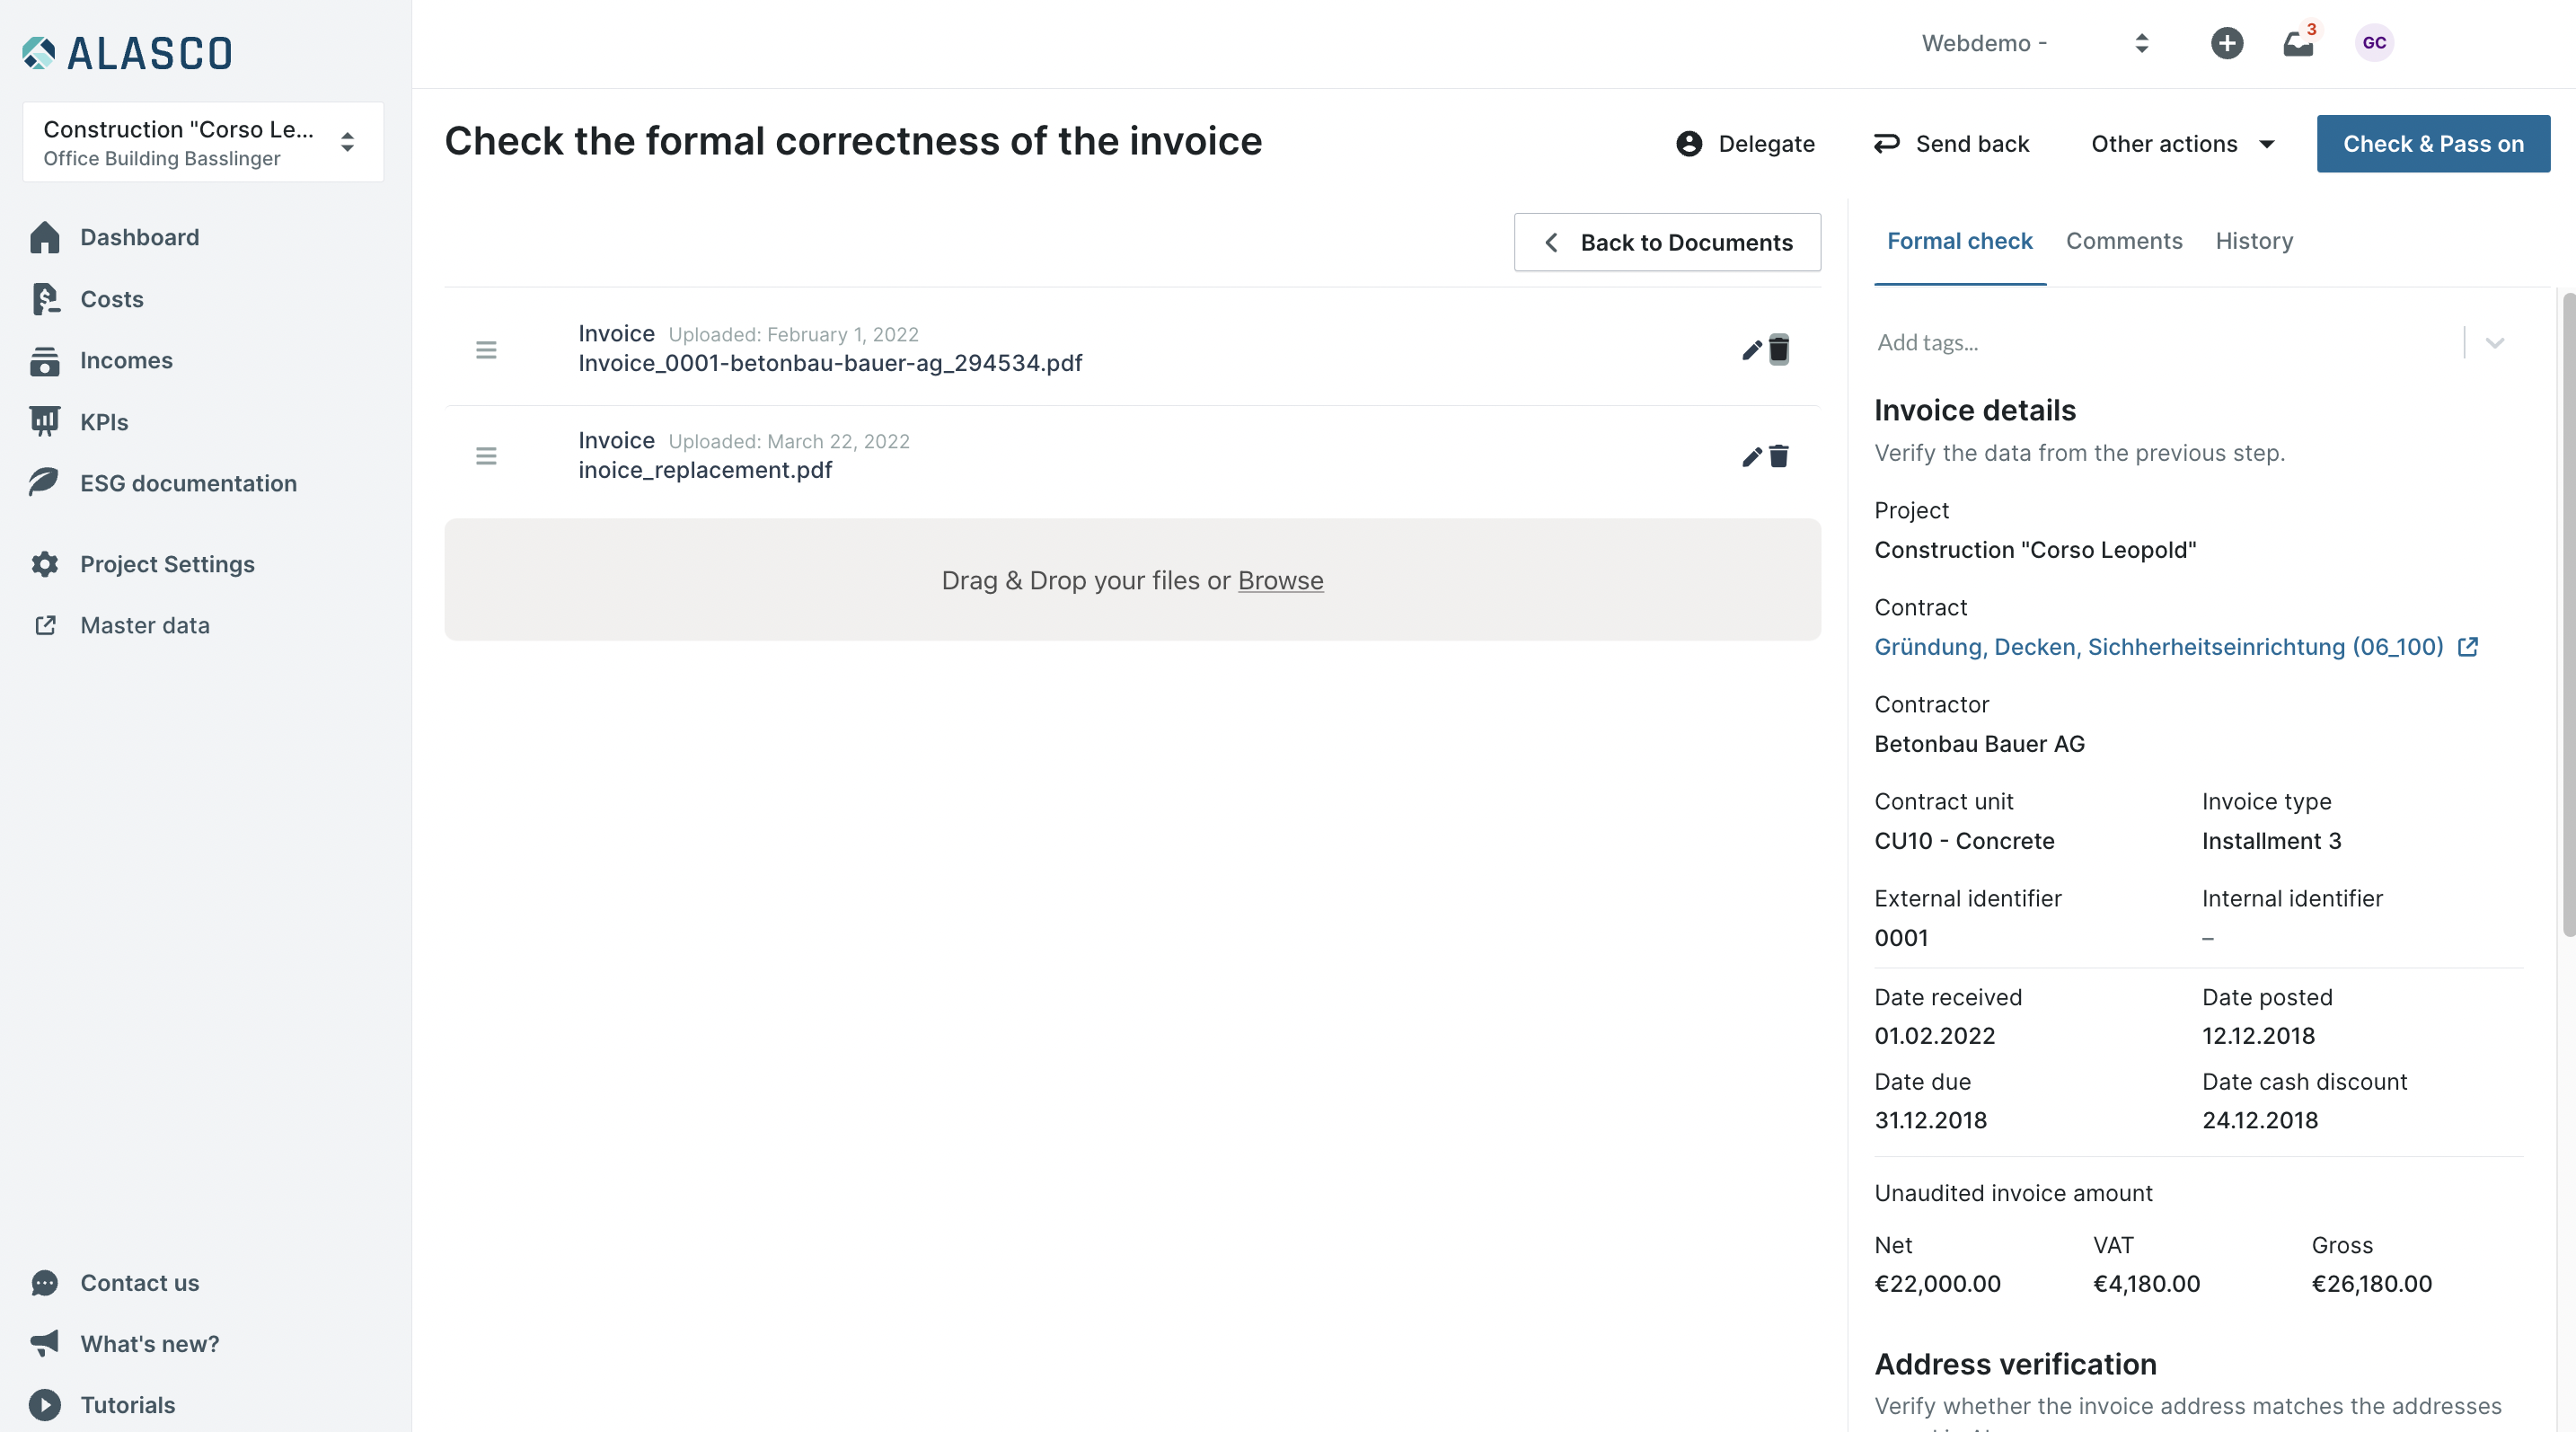
Task: Open the contract external link icon
Action: (x=2467, y=647)
